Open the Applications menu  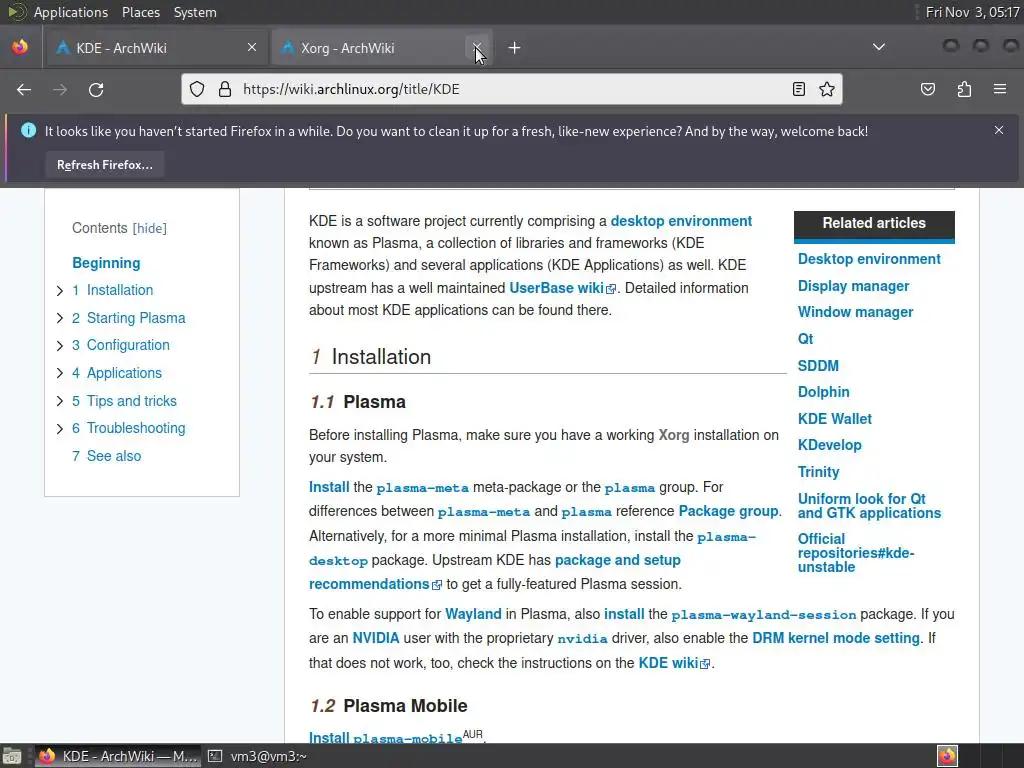coord(71,12)
